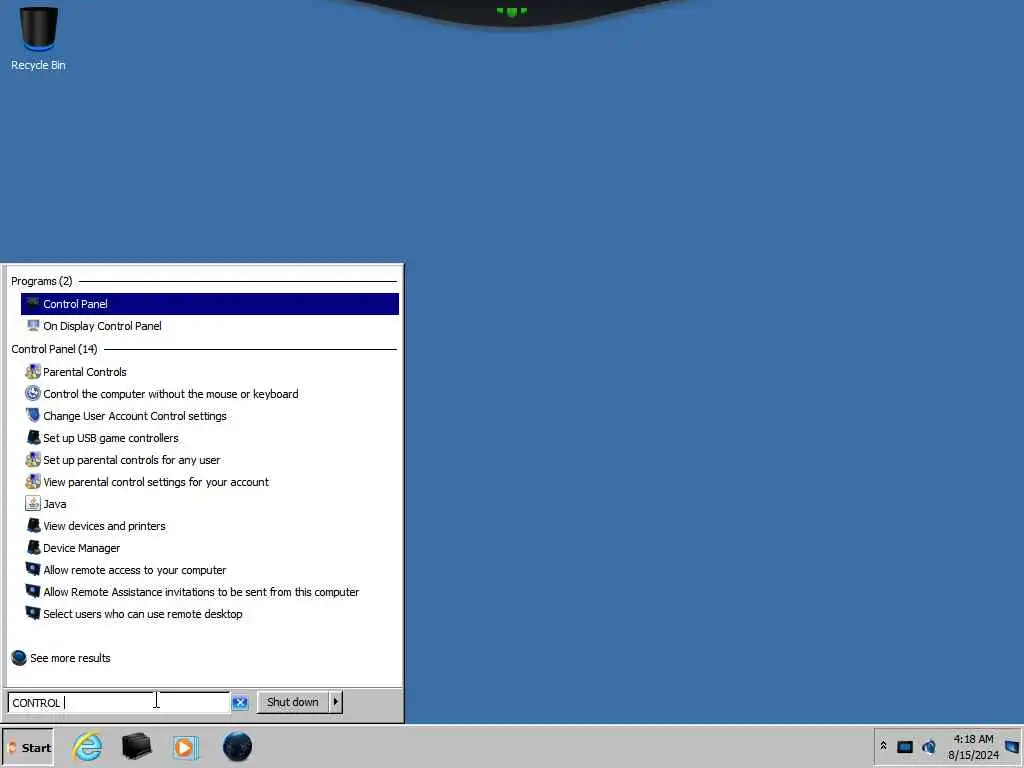Viewport: 1024px width, 768px height.
Task: Open the Java control panel entry
Action: [210, 504]
